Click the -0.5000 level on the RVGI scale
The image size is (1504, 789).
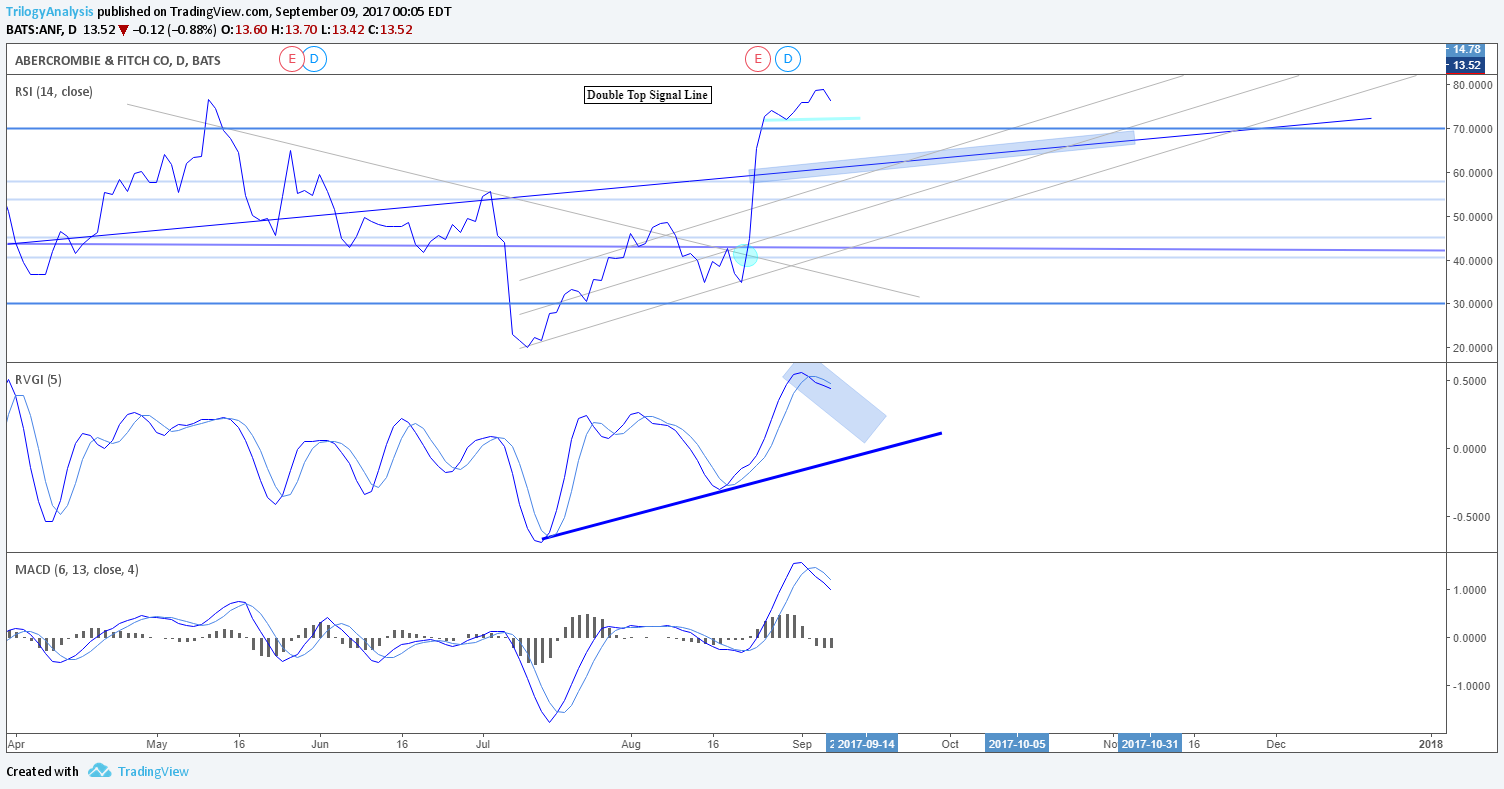[x=1473, y=517]
